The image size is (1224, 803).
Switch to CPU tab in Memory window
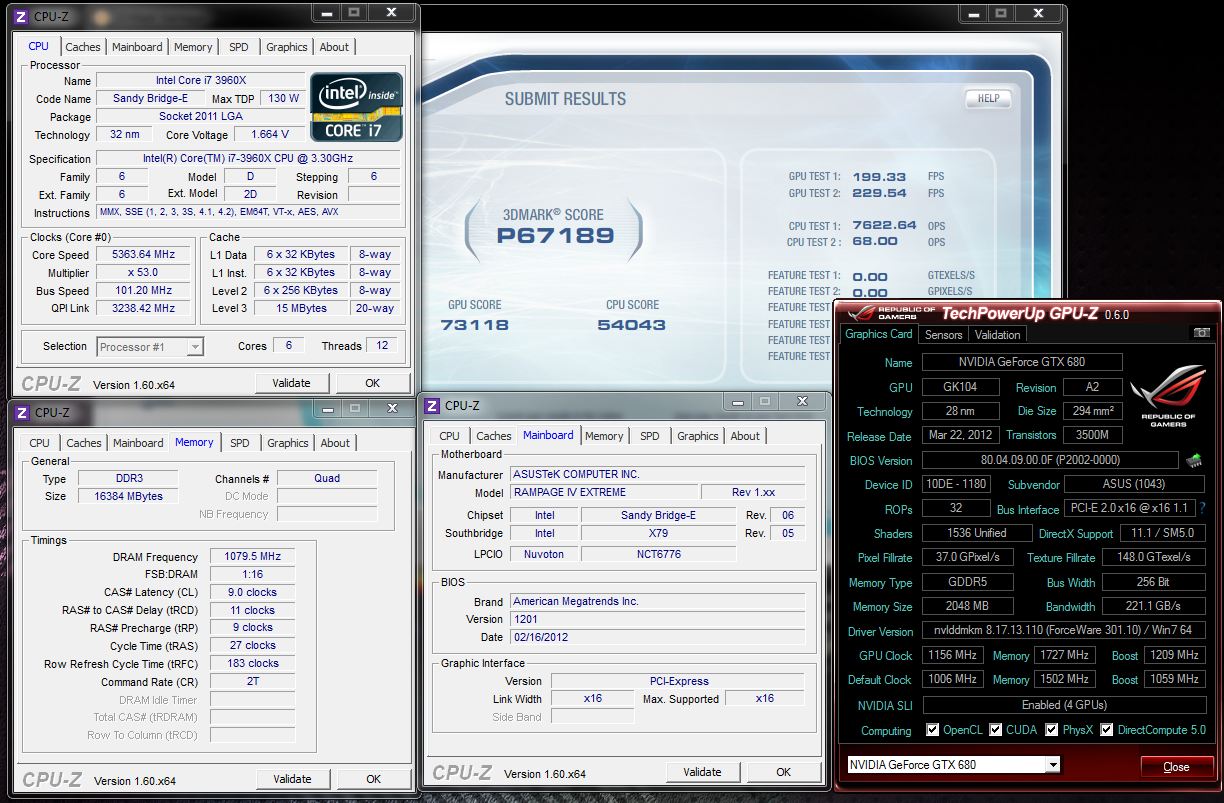point(40,443)
